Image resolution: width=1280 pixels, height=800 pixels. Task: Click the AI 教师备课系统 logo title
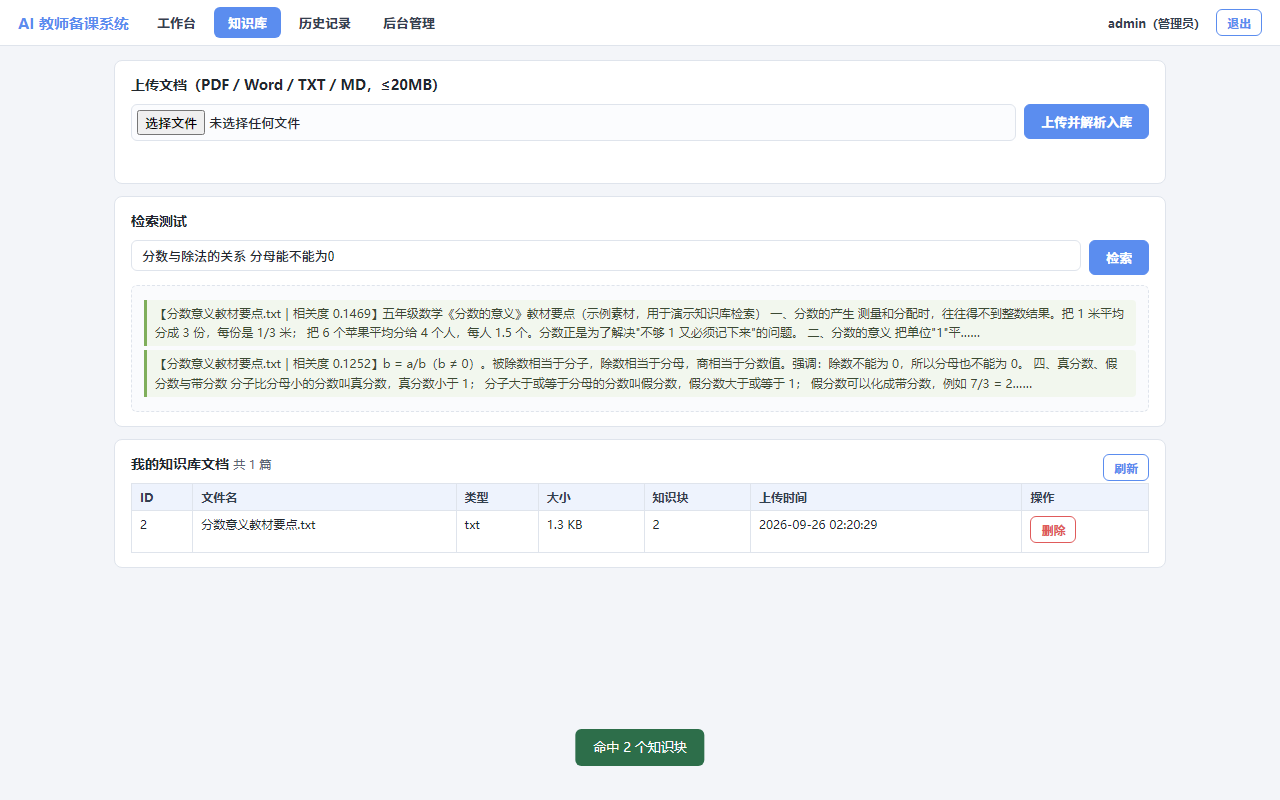pyautogui.click(x=73, y=23)
